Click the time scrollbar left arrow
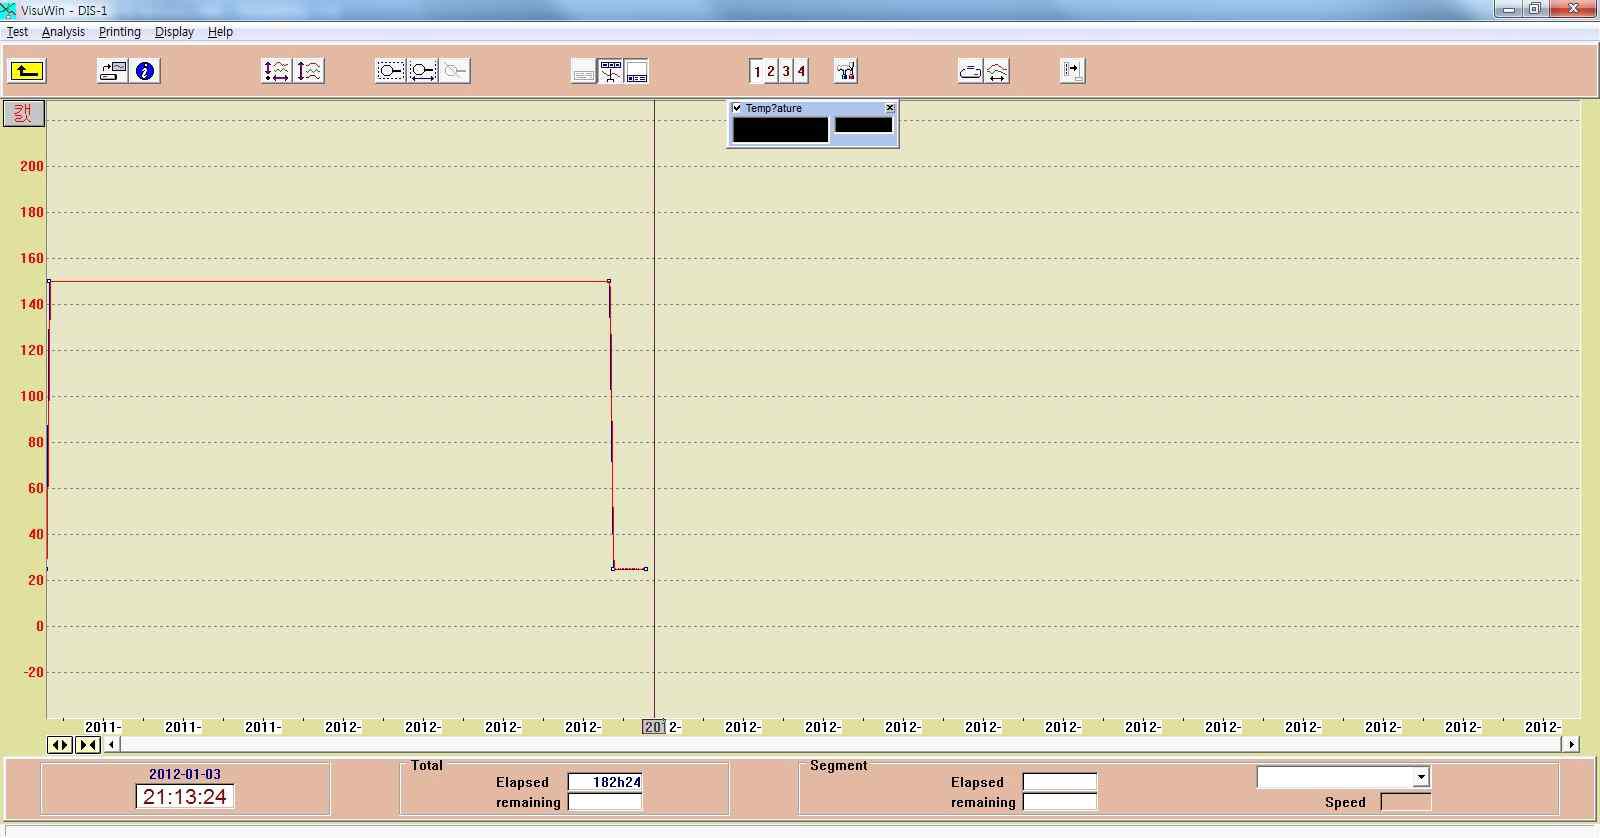This screenshot has width=1600, height=838. point(112,744)
